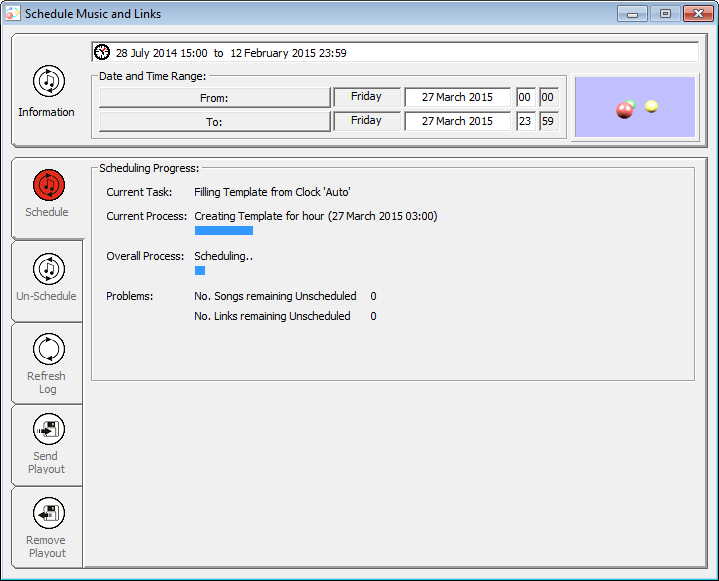Click the To minute field 59
Viewport: 719px width, 581px height.
[x=548, y=121]
